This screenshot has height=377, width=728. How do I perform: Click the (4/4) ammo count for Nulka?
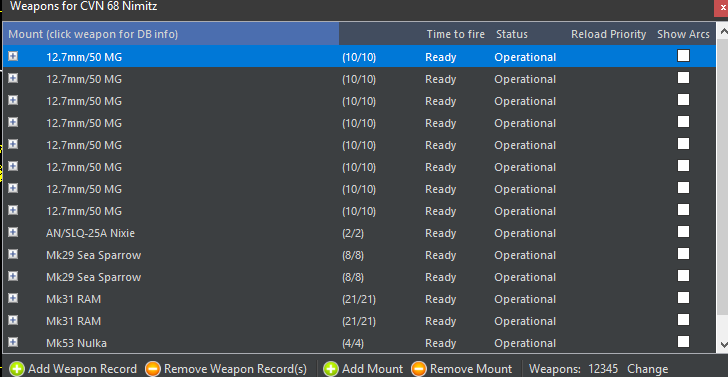tap(353, 343)
